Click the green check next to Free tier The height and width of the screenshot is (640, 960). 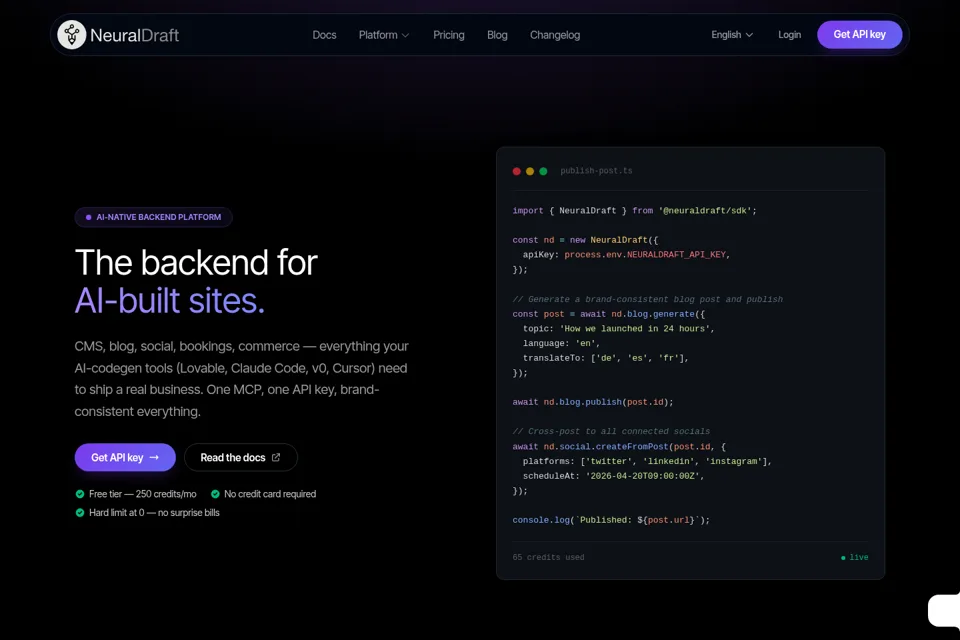(x=80, y=494)
